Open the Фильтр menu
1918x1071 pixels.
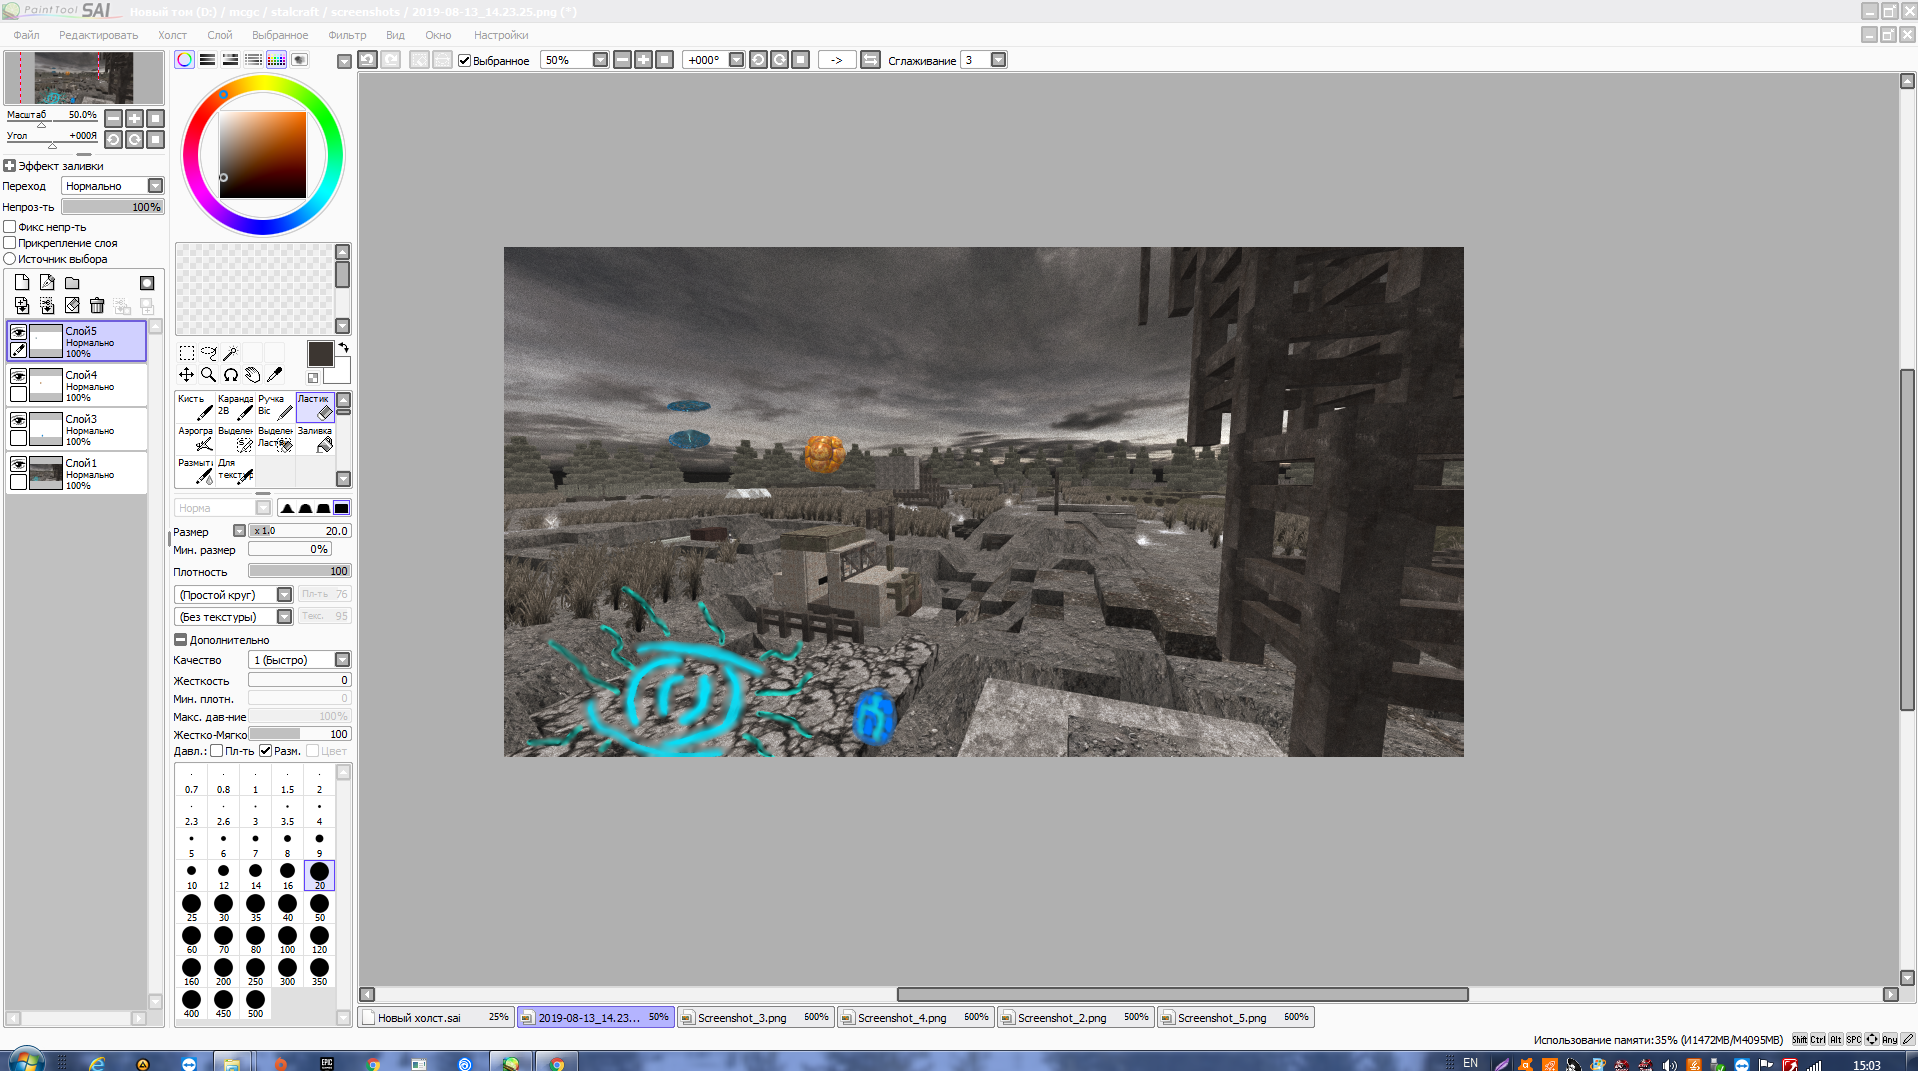click(x=347, y=35)
